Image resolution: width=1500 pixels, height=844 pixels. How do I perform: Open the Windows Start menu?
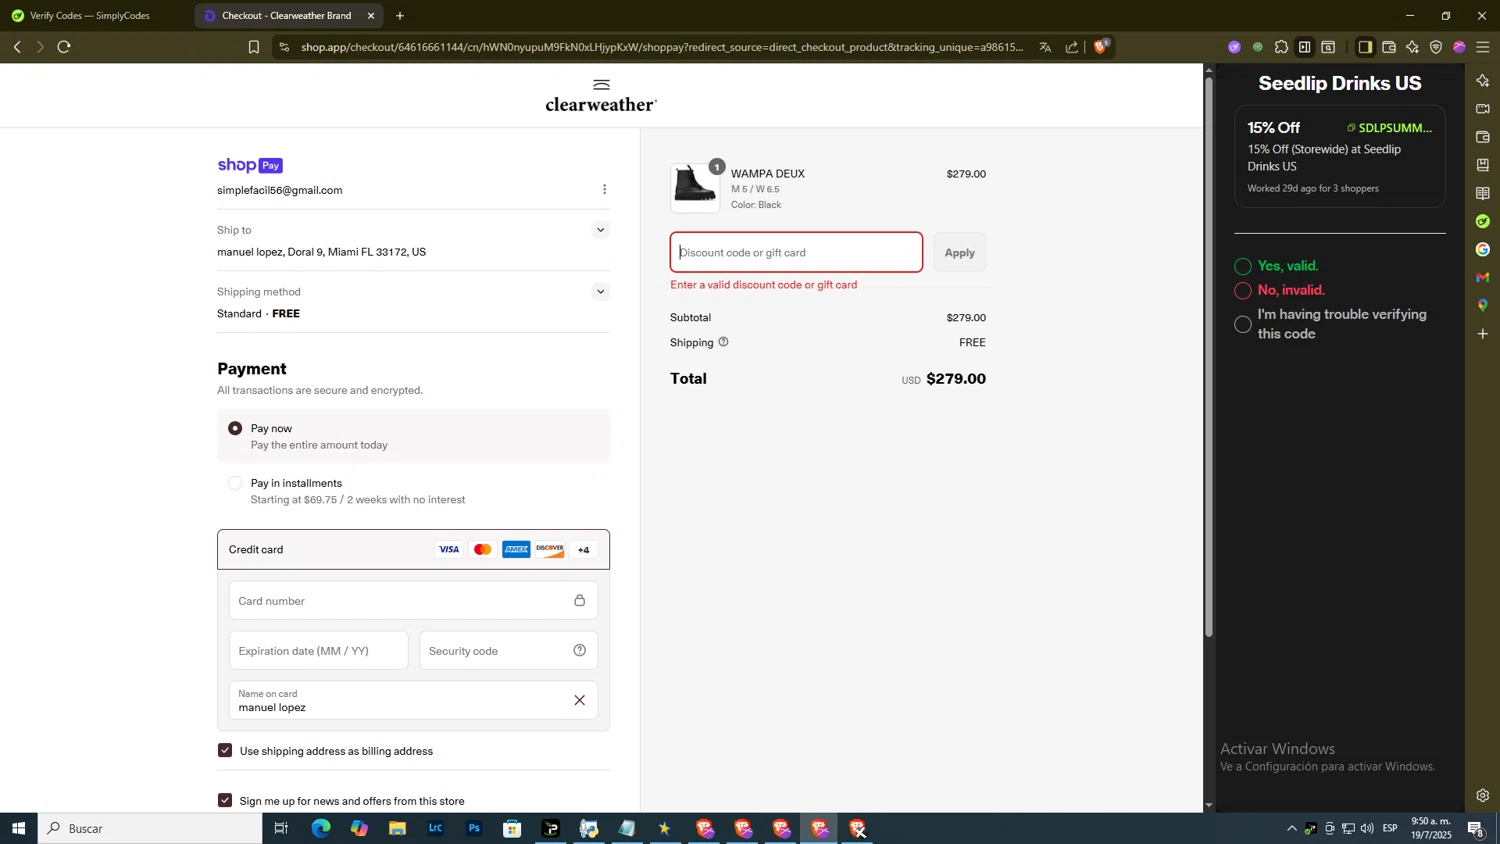tap(18, 829)
